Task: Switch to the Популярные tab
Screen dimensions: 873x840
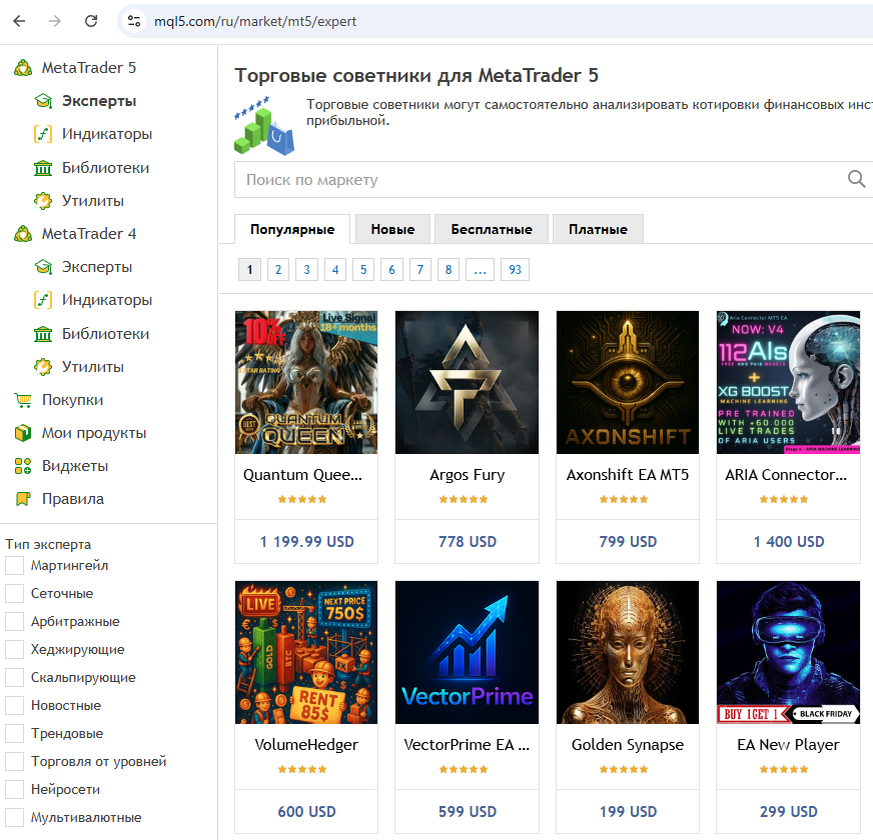Action: (292, 229)
